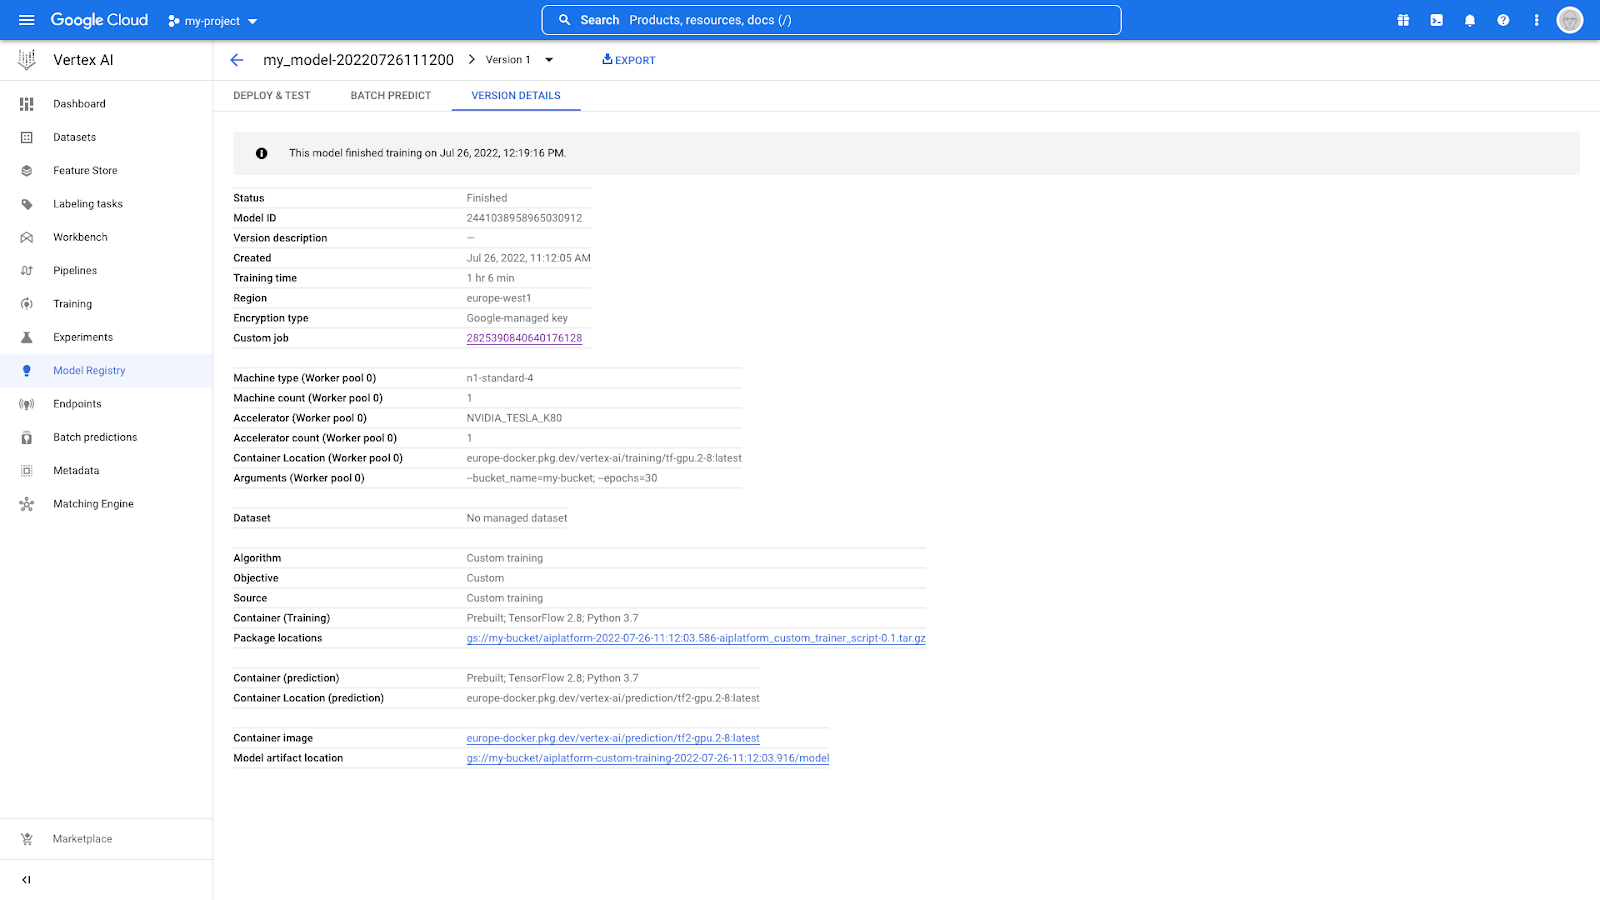Open the help question mark icon
Viewport: 1600px width, 900px height.
point(1503,20)
